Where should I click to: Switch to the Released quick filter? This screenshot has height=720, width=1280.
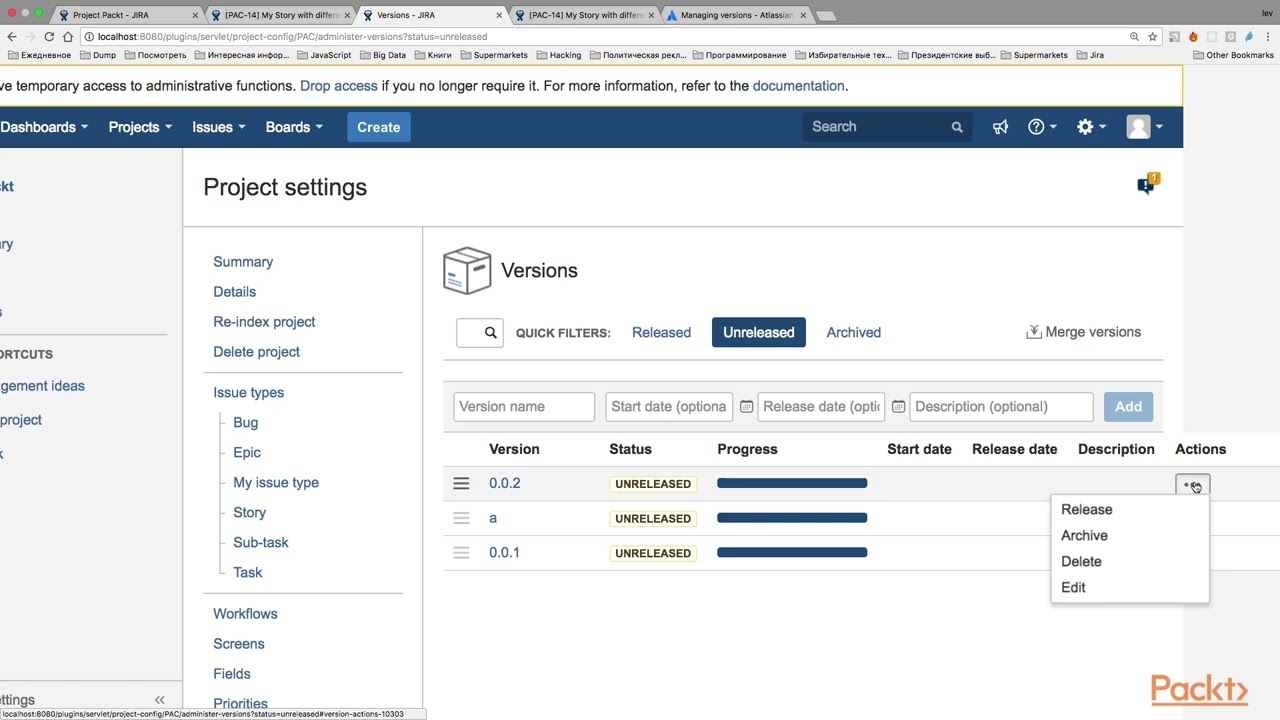(x=661, y=332)
